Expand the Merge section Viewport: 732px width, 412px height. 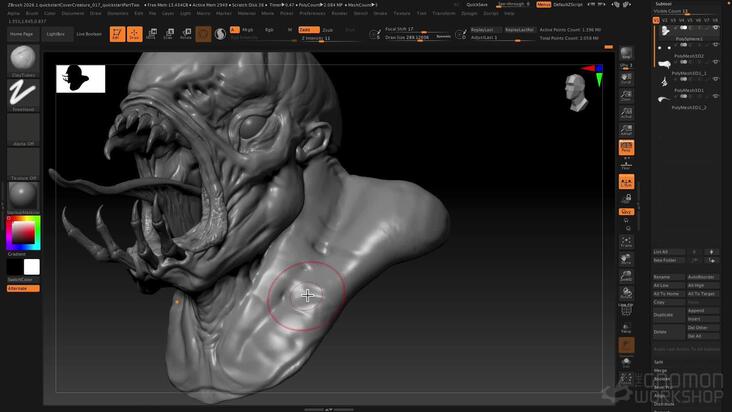click(x=660, y=370)
